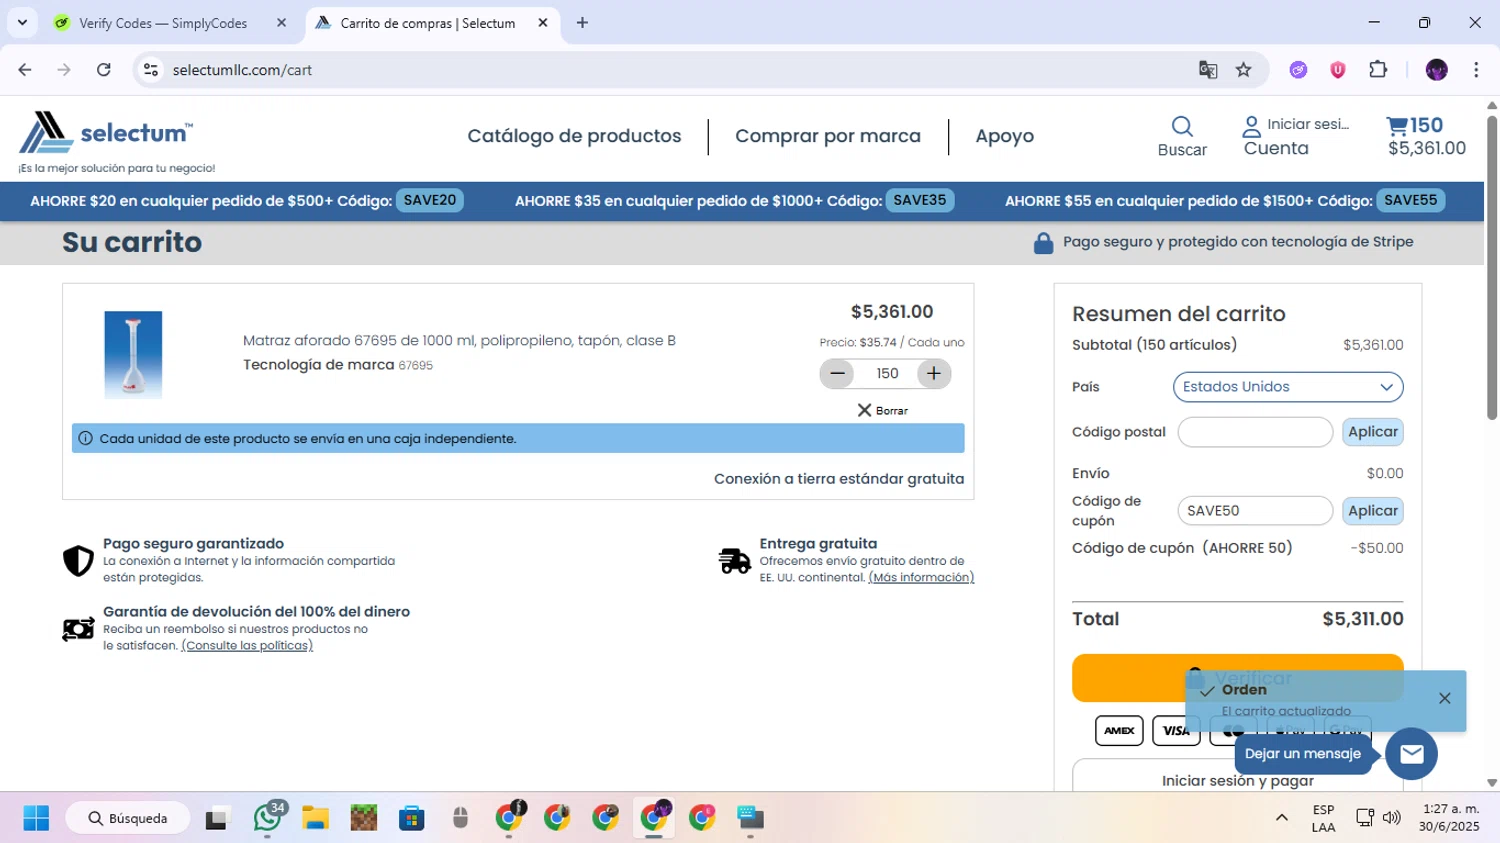
Task: Open the Consulte las políticas link
Action: (247, 645)
